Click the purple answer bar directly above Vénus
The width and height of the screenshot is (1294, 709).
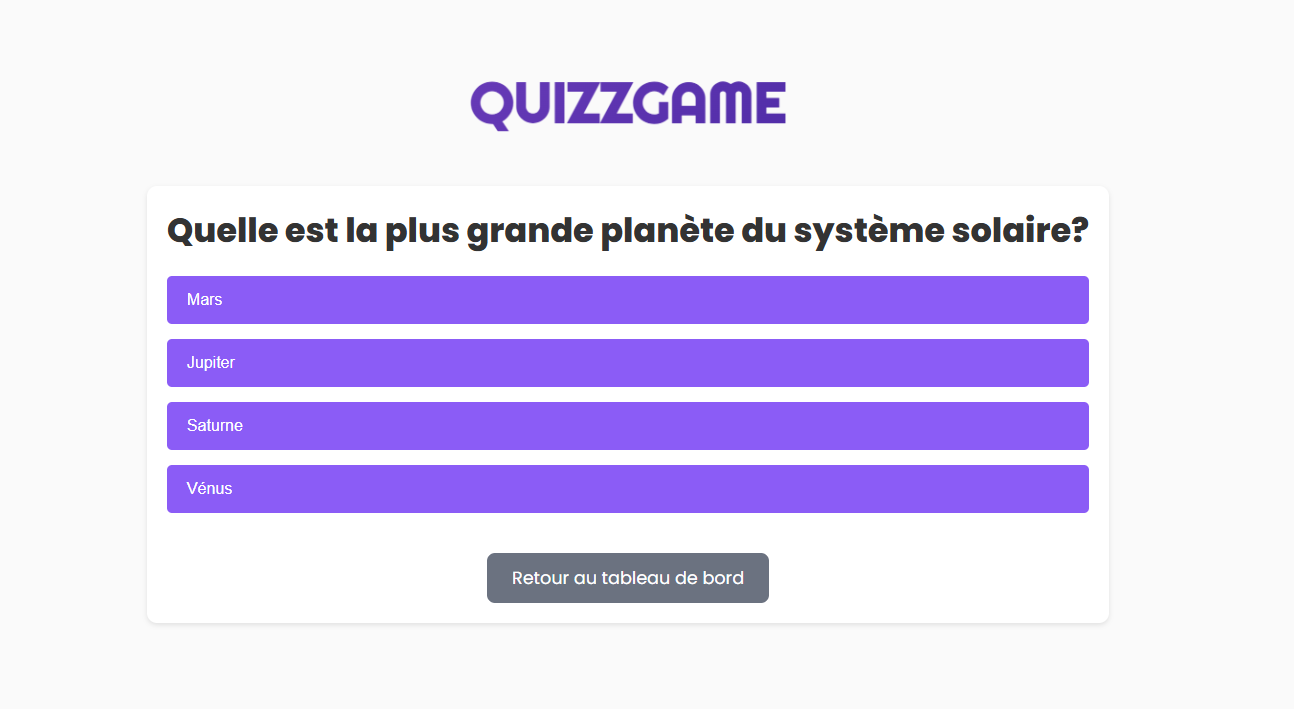click(627, 426)
